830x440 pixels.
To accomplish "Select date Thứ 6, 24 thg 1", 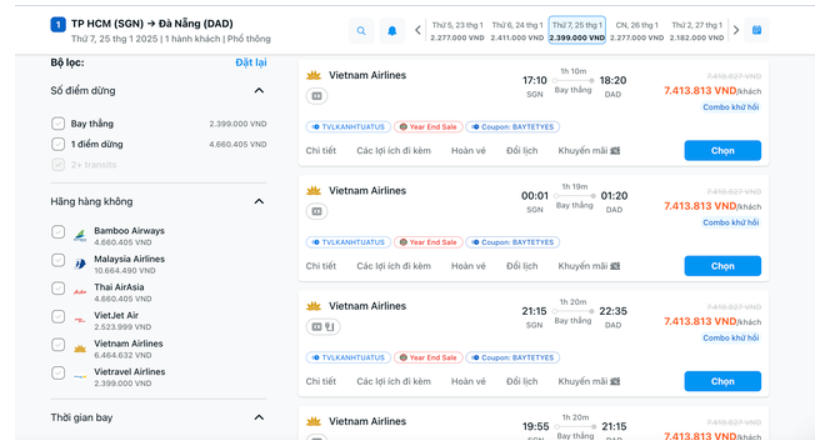I will (x=517, y=31).
